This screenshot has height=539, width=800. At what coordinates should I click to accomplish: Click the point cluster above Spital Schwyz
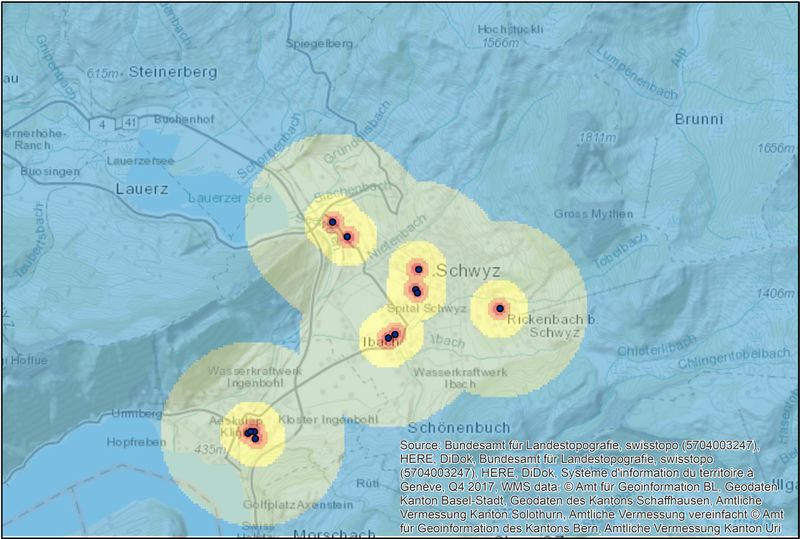[x=416, y=291]
